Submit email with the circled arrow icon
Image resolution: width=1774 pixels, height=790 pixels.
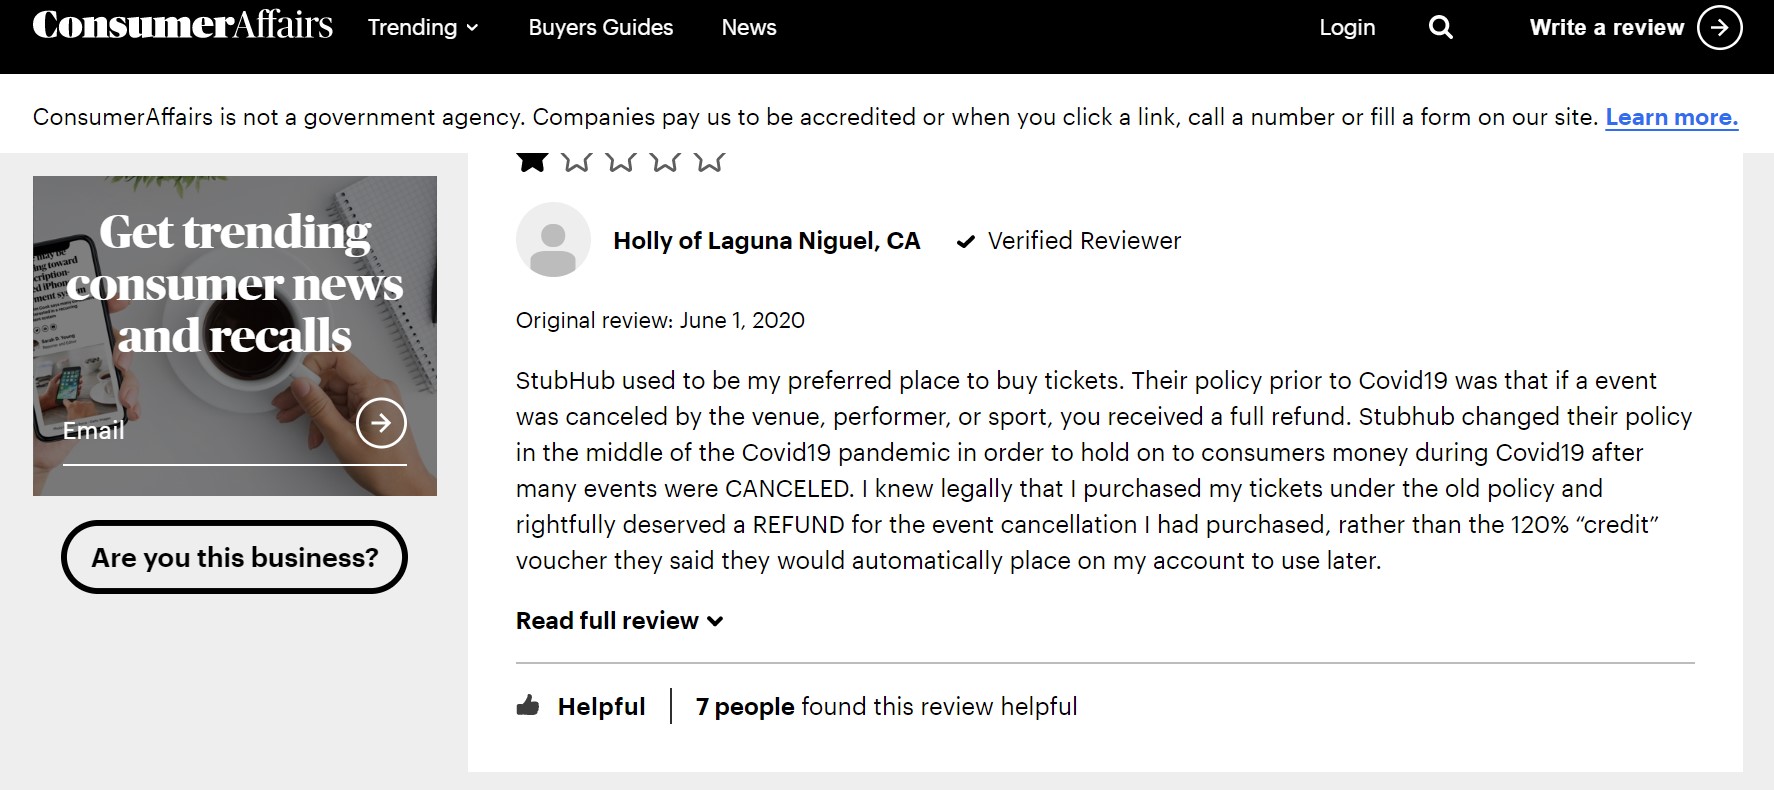click(381, 423)
